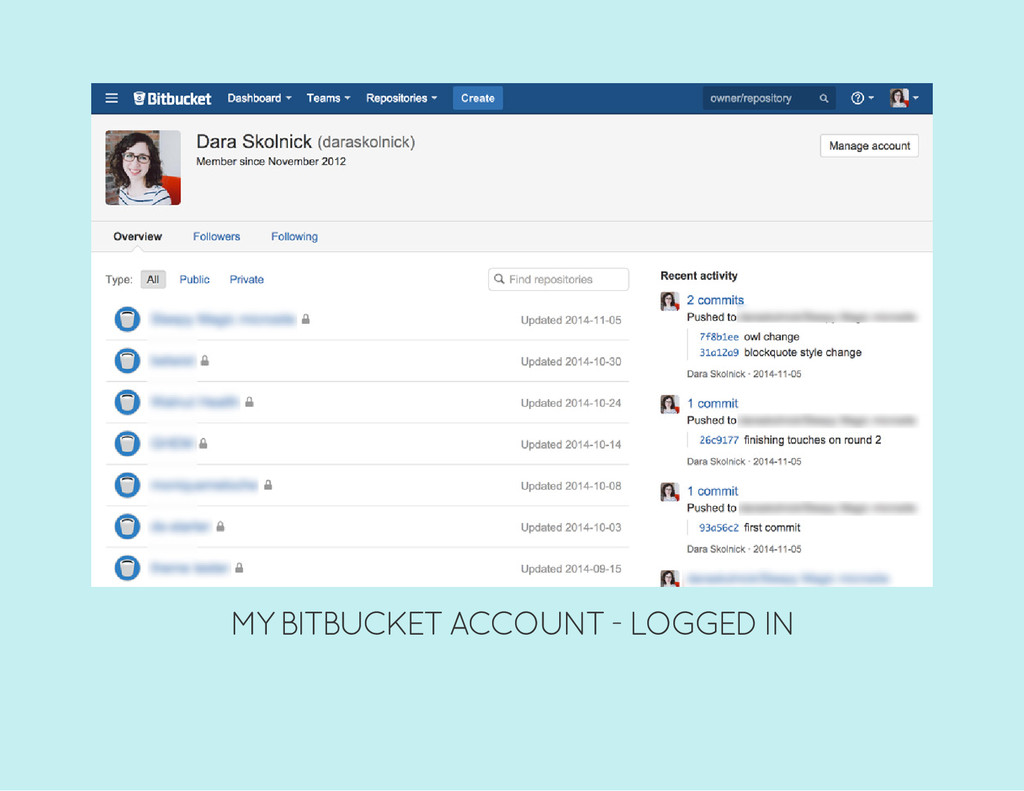Image resolution: width=1024 pixels, height=791 pixels.
Task: Click the lock icon on the 2014-10-08 repository
Action: [268, 485]
